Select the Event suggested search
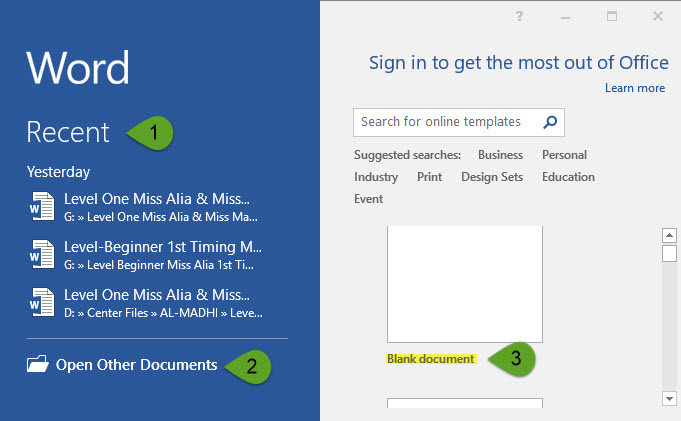Screen dimensions: 681x421 [368, 199]
